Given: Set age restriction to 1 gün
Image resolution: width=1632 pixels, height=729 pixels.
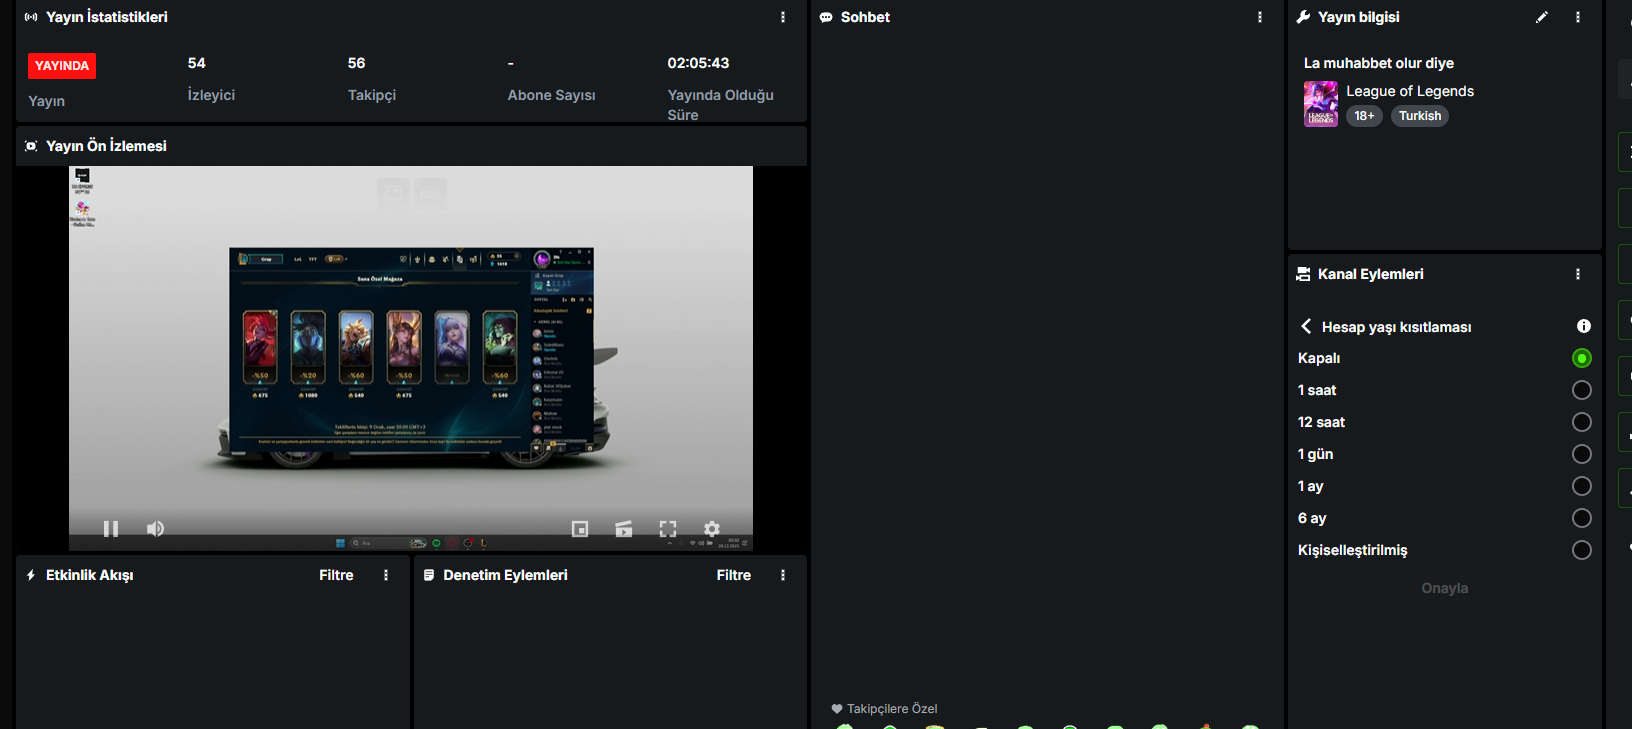Looking at the screenshot, I should click(1581, 454).
